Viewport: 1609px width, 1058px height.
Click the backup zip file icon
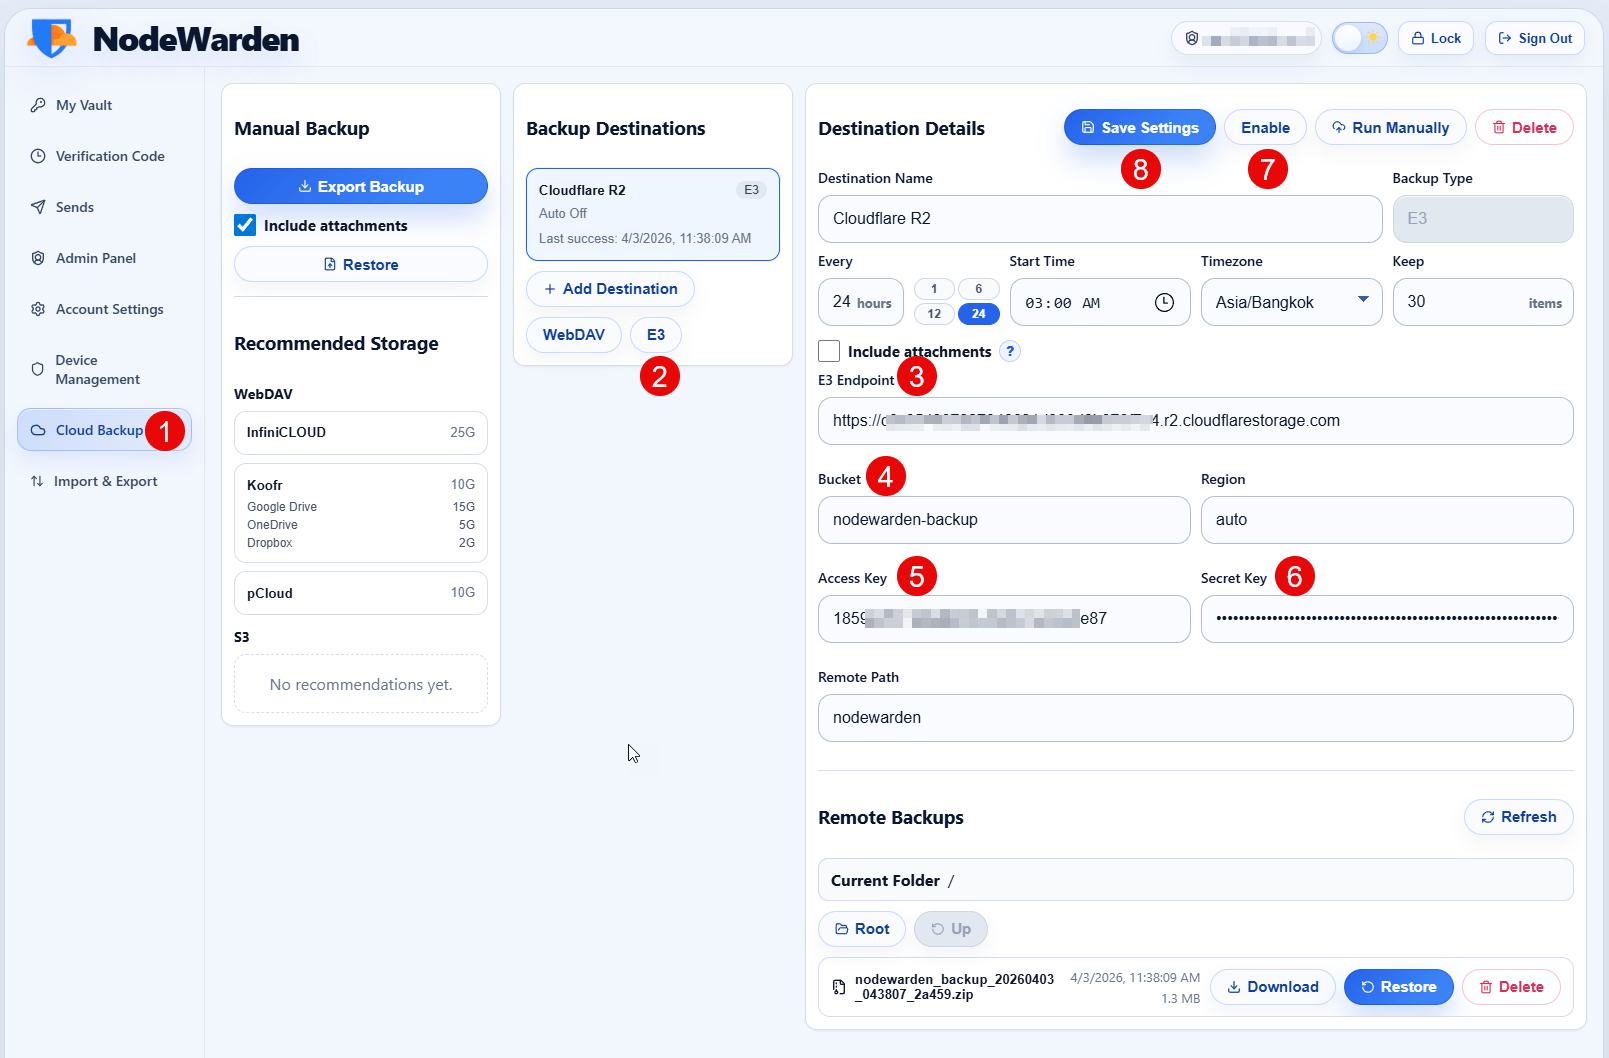pos(839,987)
